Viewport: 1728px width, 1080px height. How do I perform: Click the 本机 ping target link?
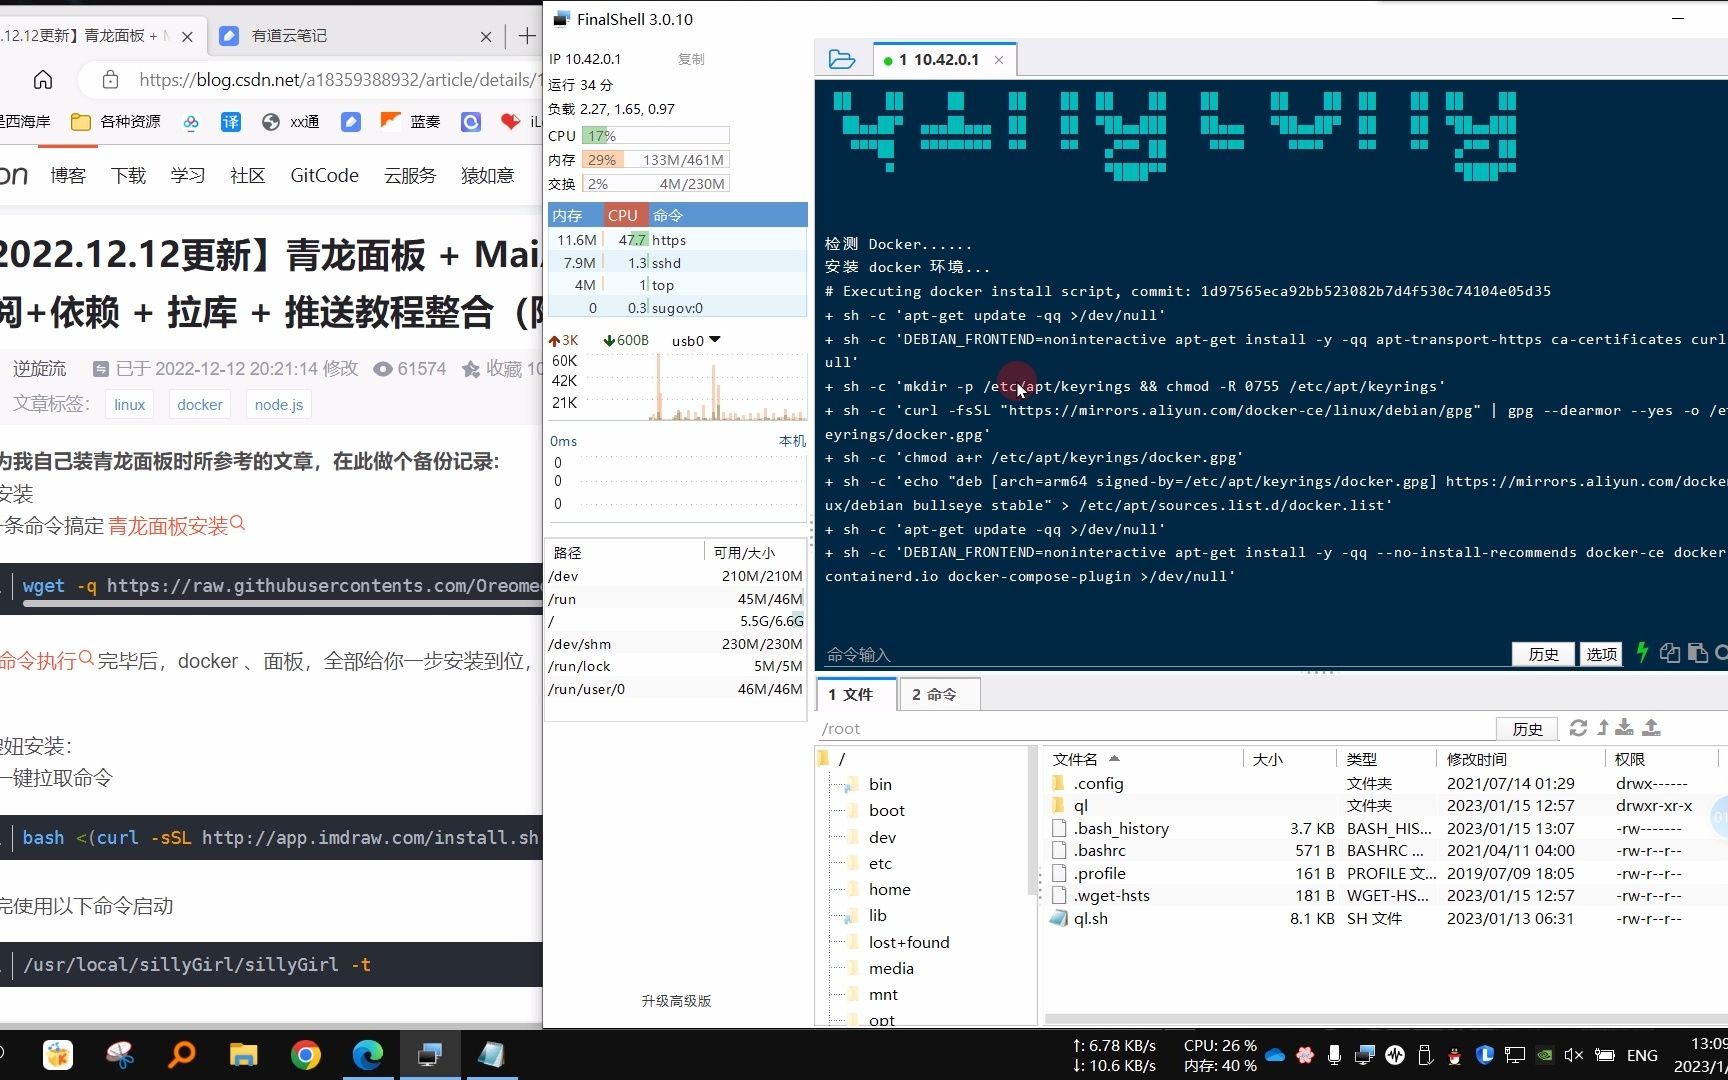(792, 441)
